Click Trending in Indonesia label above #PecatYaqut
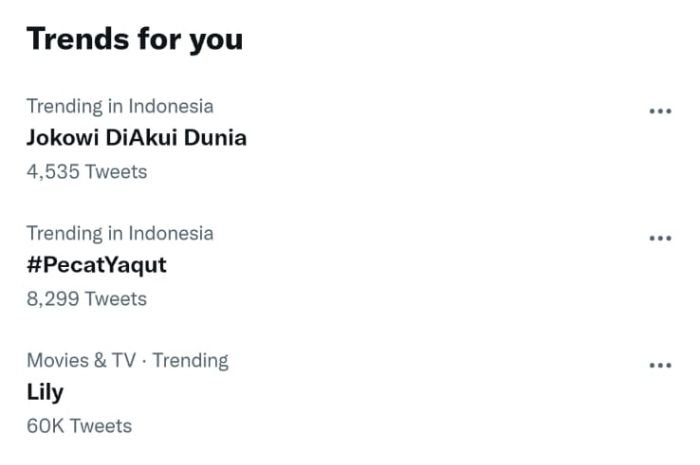 coord(119,233)
